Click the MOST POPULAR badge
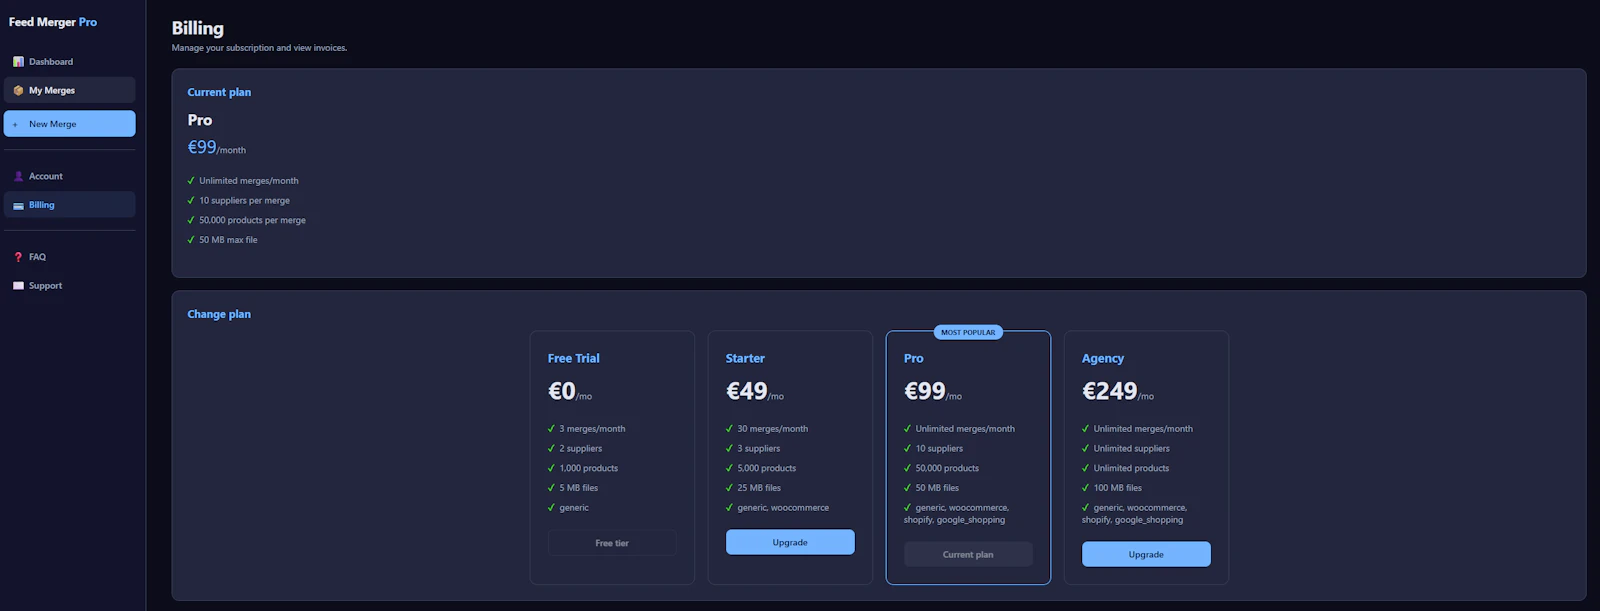This screenshot has width=1600, height=611. click(x=968, y=332)
